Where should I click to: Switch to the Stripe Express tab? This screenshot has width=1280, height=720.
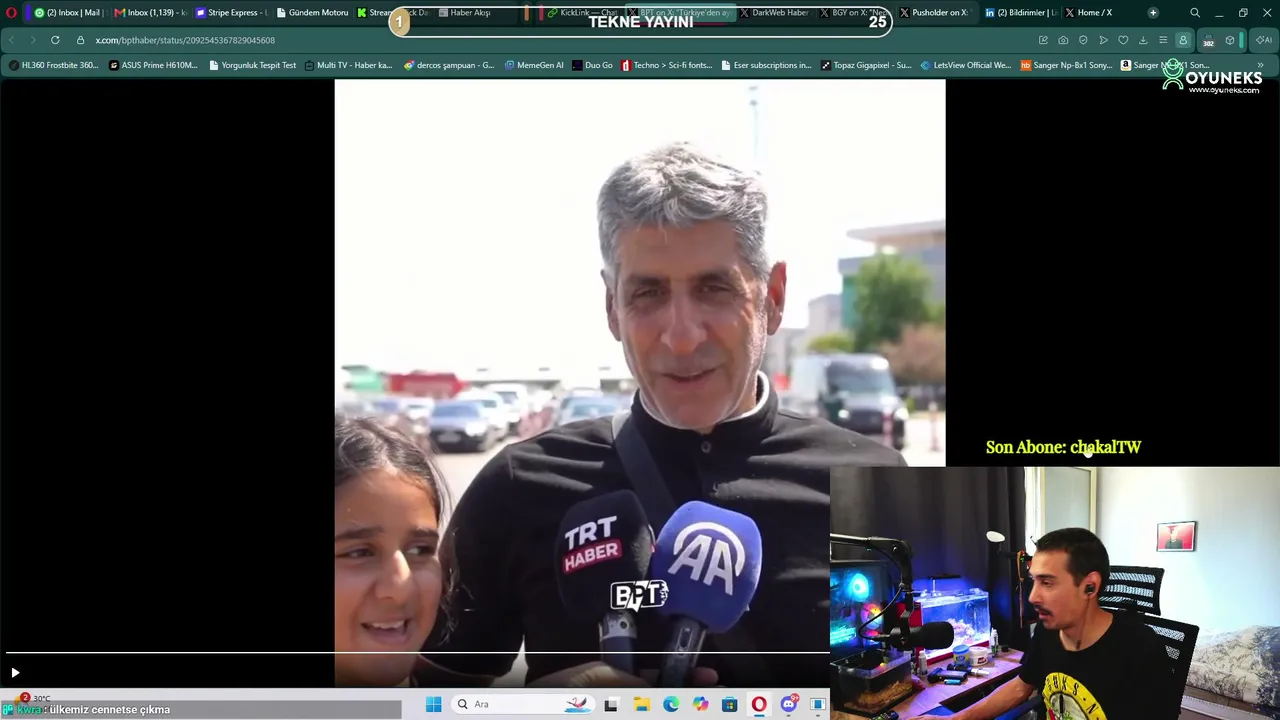click(x=231, y=13)
